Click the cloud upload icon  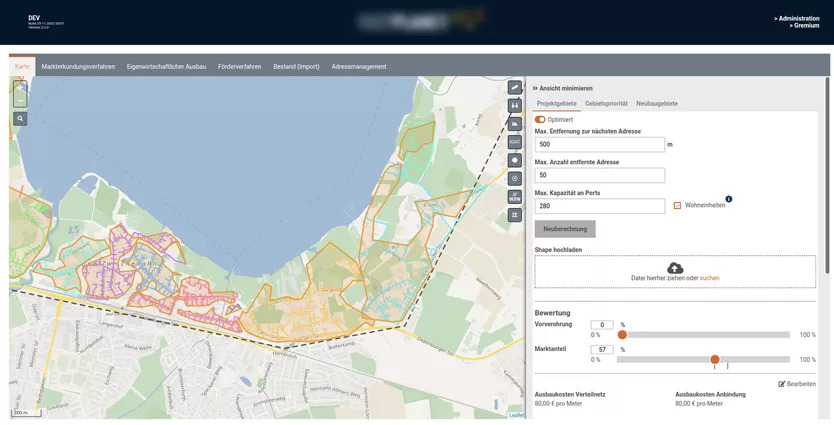(675, 268)
